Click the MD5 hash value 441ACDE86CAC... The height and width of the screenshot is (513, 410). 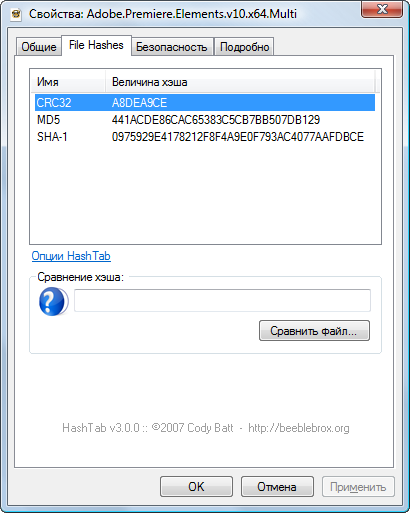pyautogui.click(x=216, y=120)
